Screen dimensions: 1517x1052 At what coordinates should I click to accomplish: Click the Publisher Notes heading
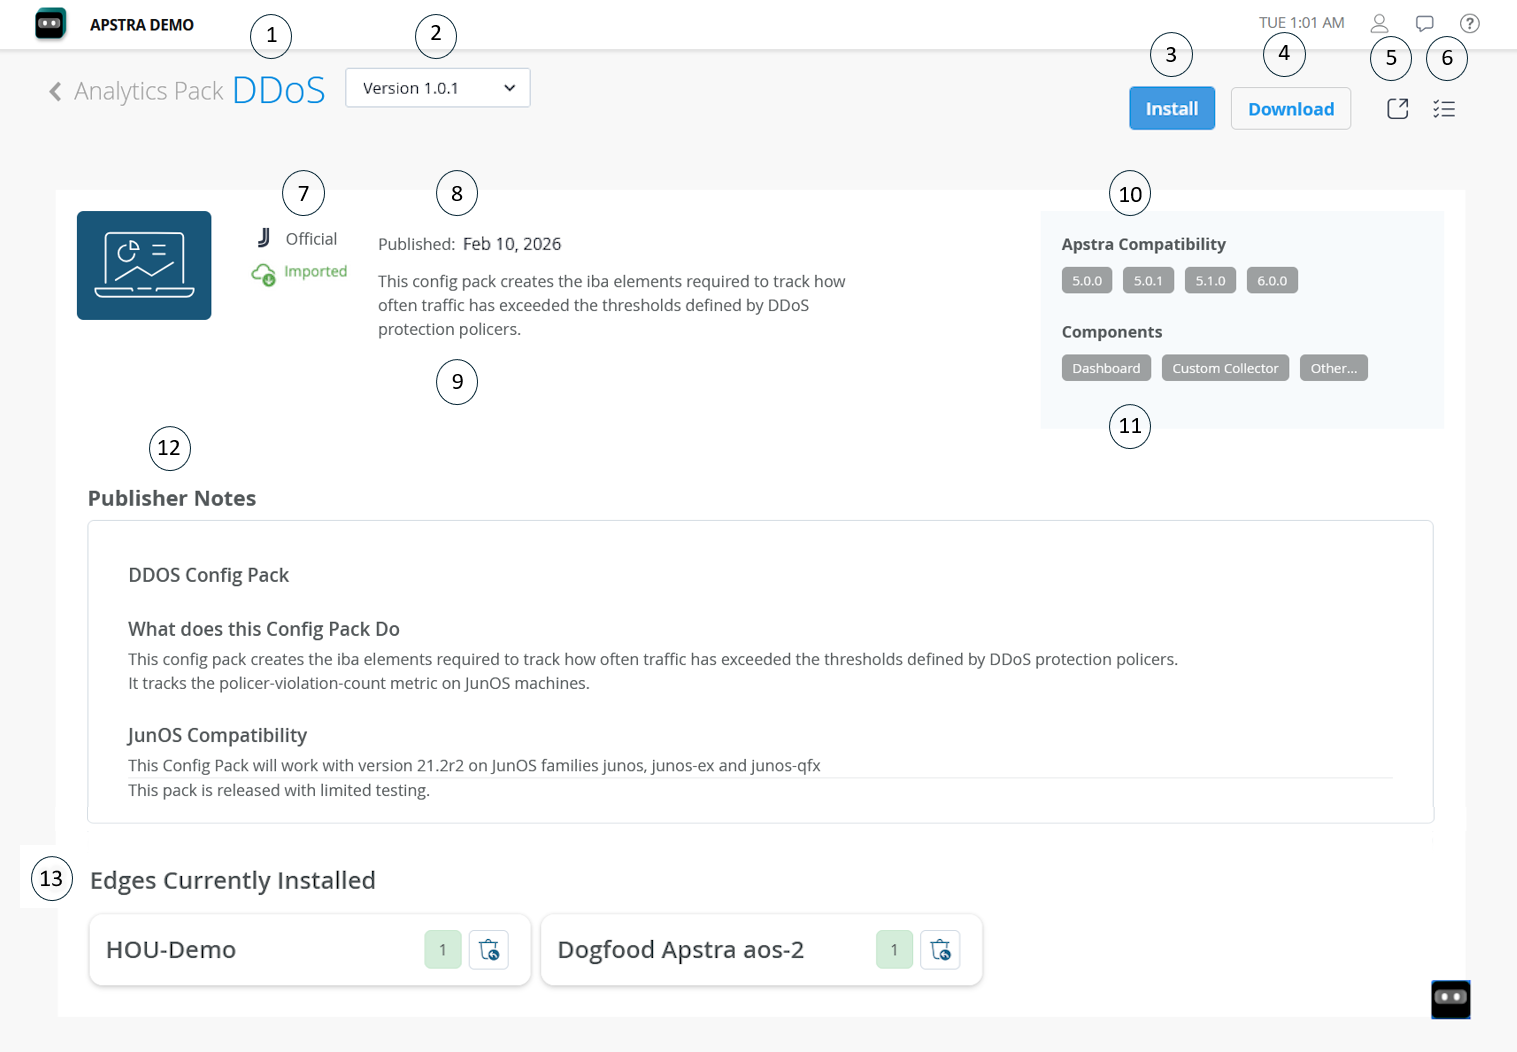click(x=172, y=498)
